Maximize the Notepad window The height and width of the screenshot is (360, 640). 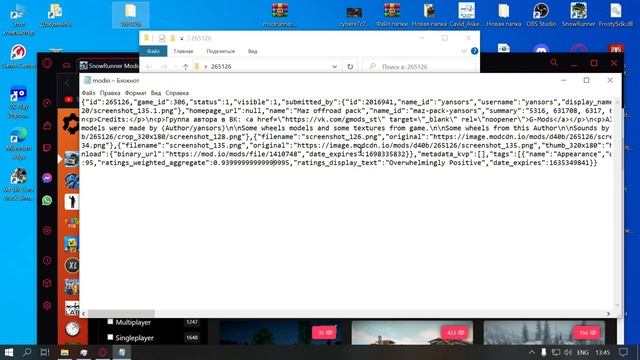[x=586, y=80]
